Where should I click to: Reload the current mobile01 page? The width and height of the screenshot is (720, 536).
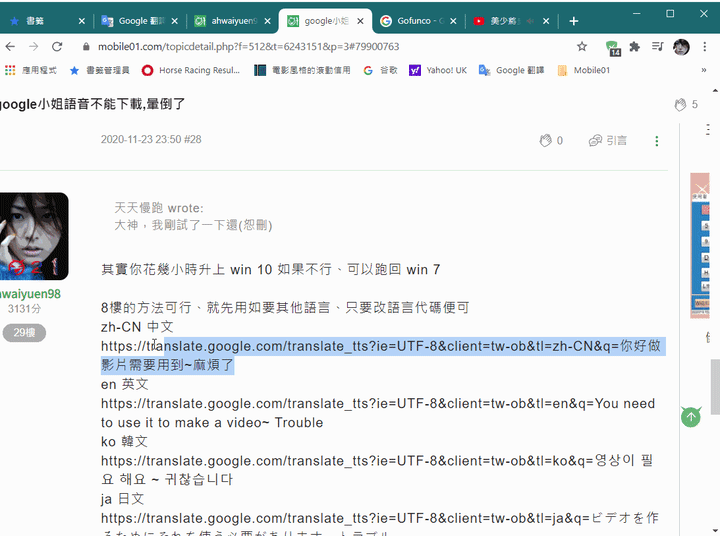57,46
